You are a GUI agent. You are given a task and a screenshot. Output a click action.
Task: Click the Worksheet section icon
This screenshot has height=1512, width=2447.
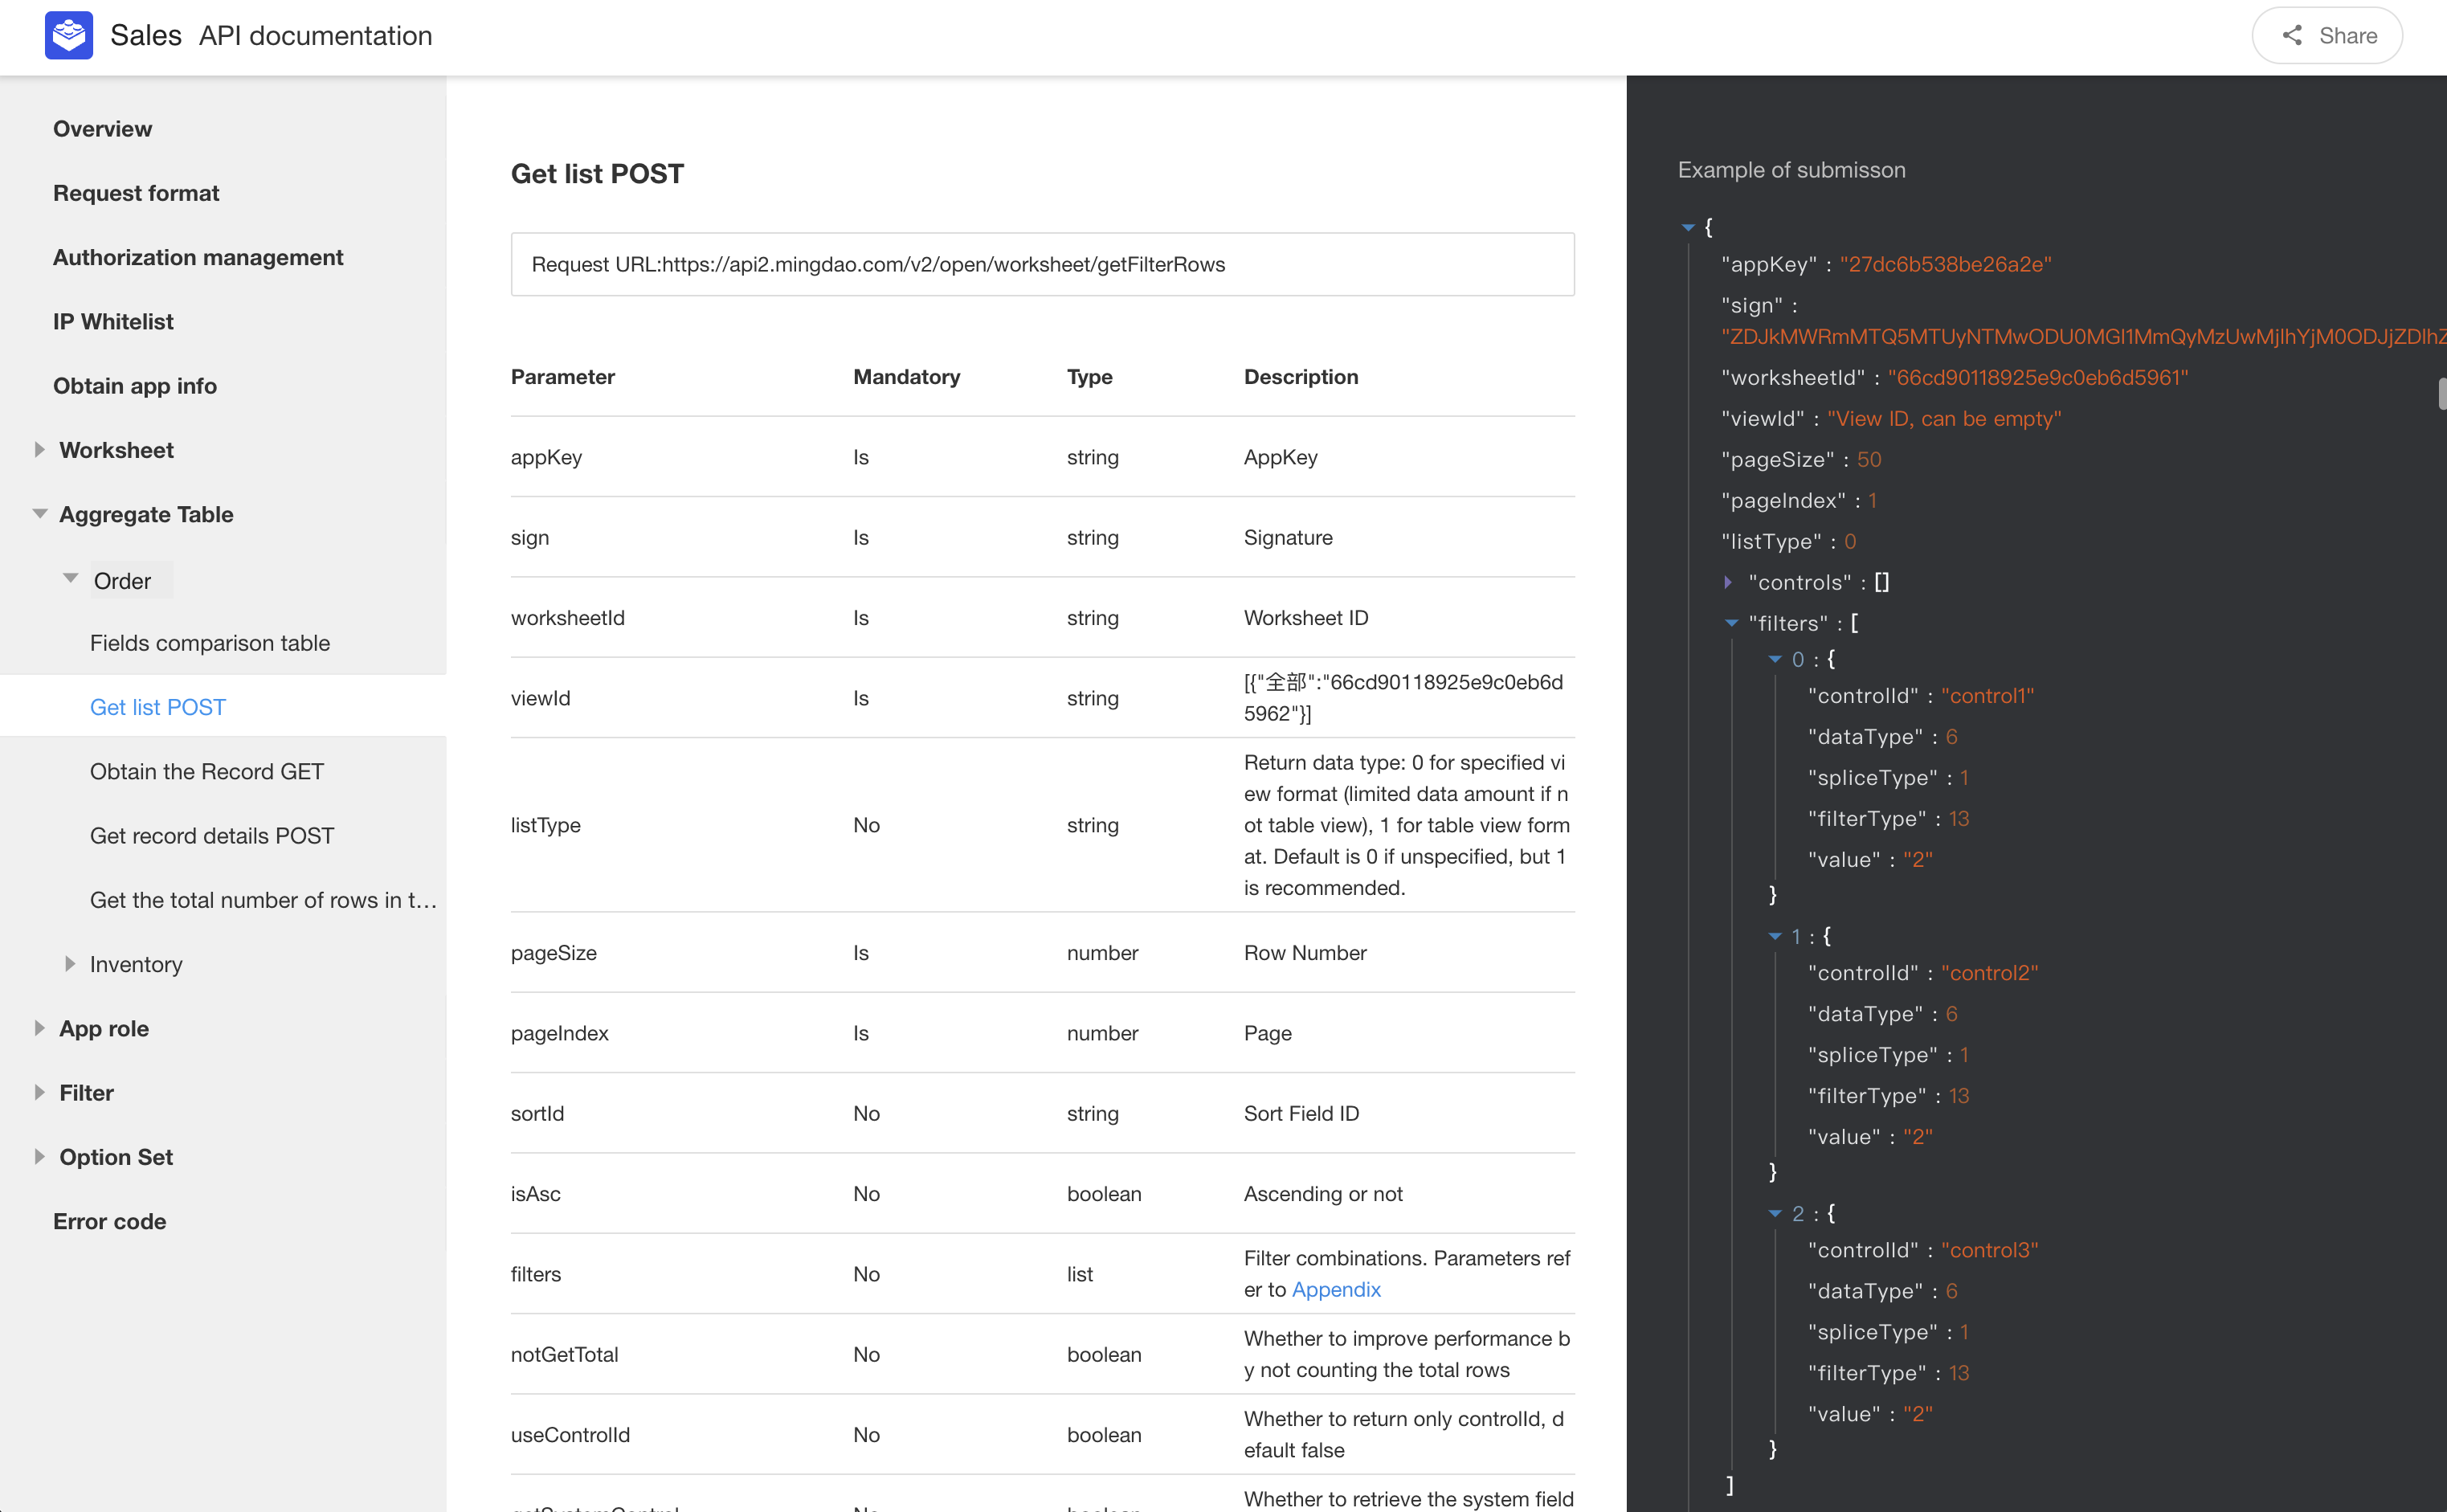tap(37, 449)
